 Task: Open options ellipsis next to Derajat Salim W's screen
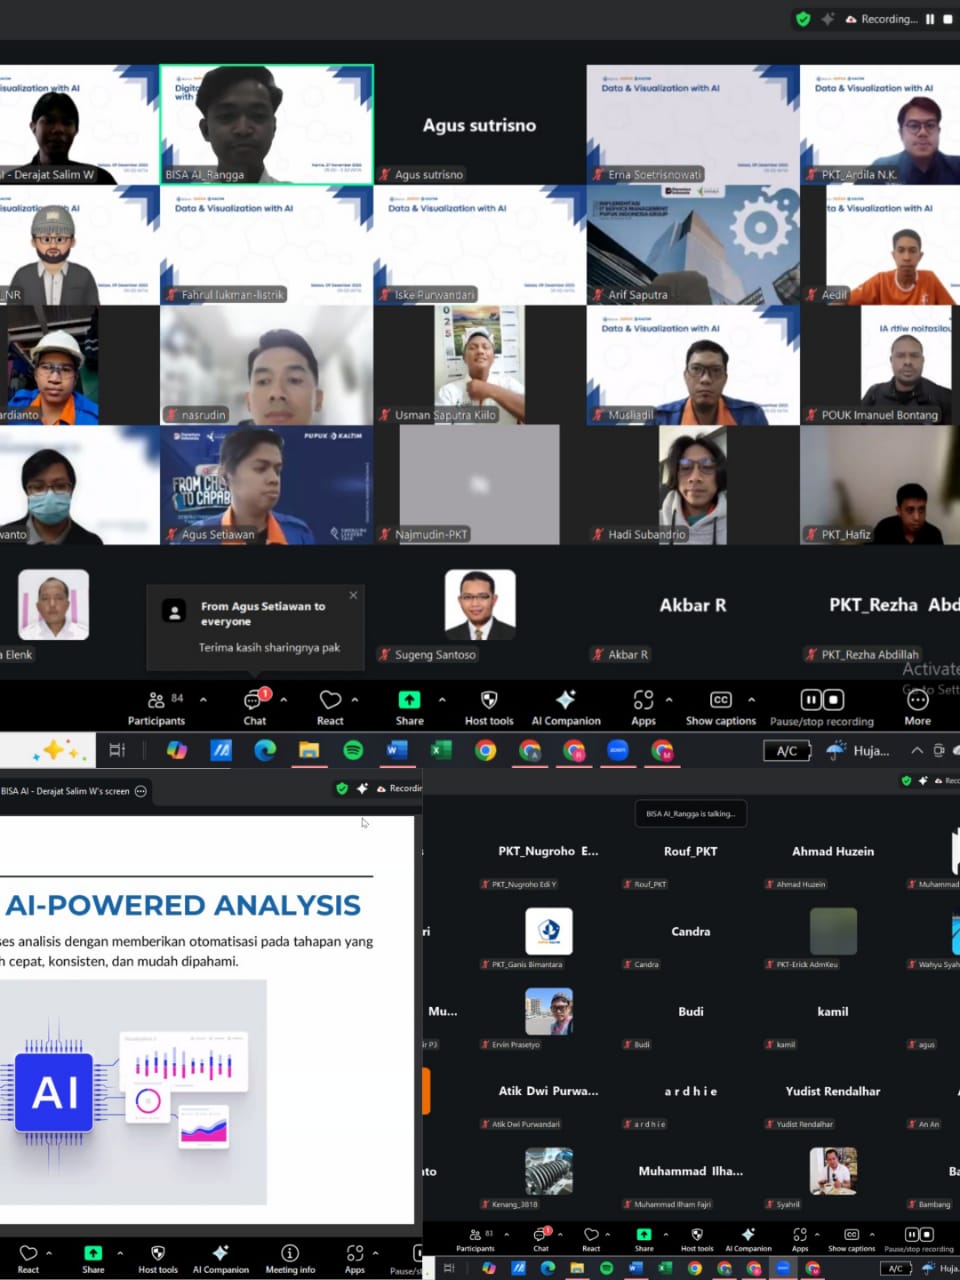click(141, 791)
